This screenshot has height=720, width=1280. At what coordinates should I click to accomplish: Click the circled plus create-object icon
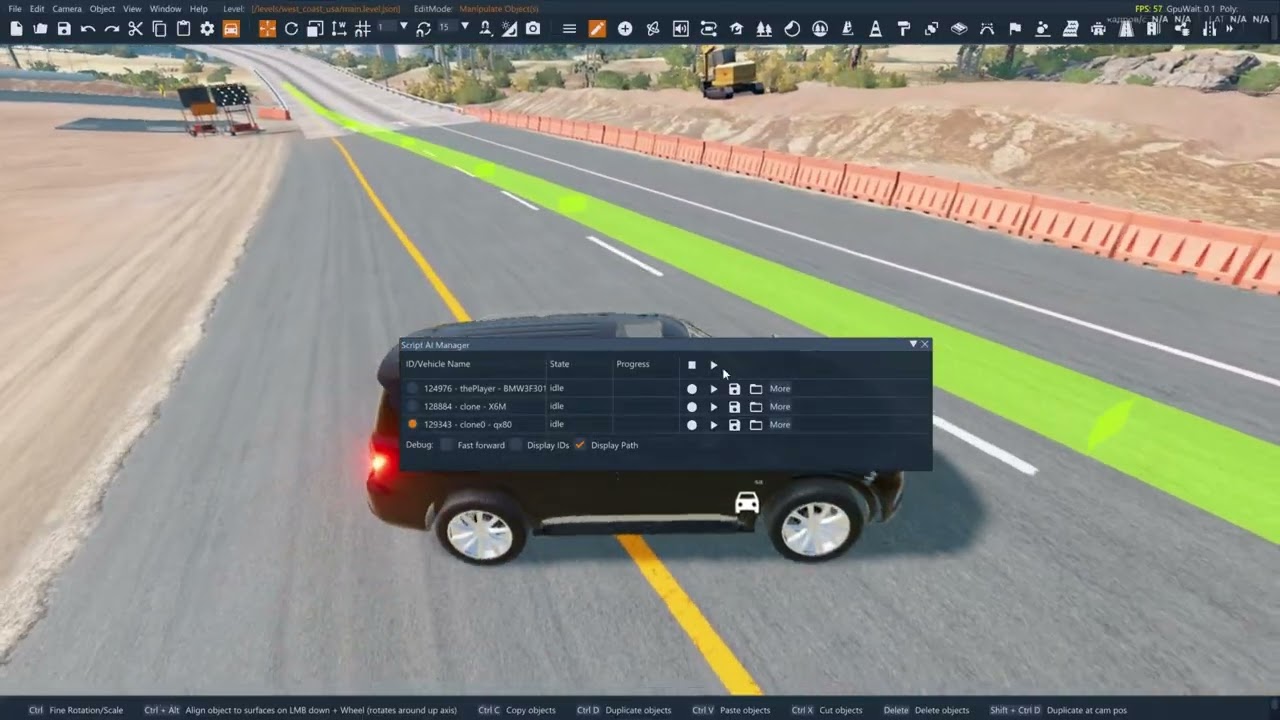(625, 29)
